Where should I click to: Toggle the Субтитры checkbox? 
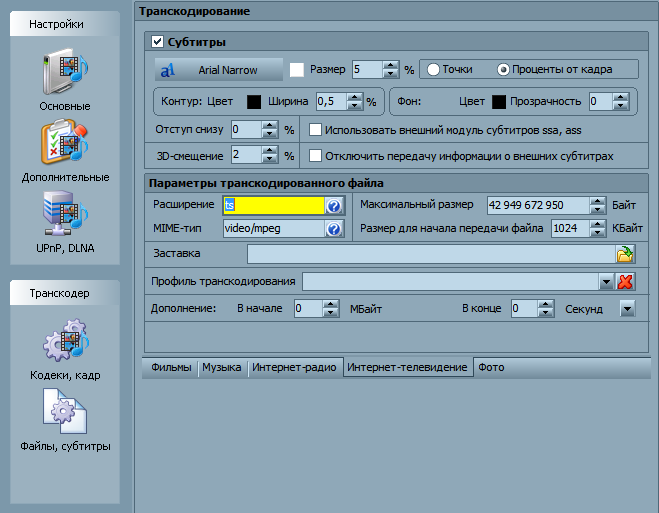point(157,42)
